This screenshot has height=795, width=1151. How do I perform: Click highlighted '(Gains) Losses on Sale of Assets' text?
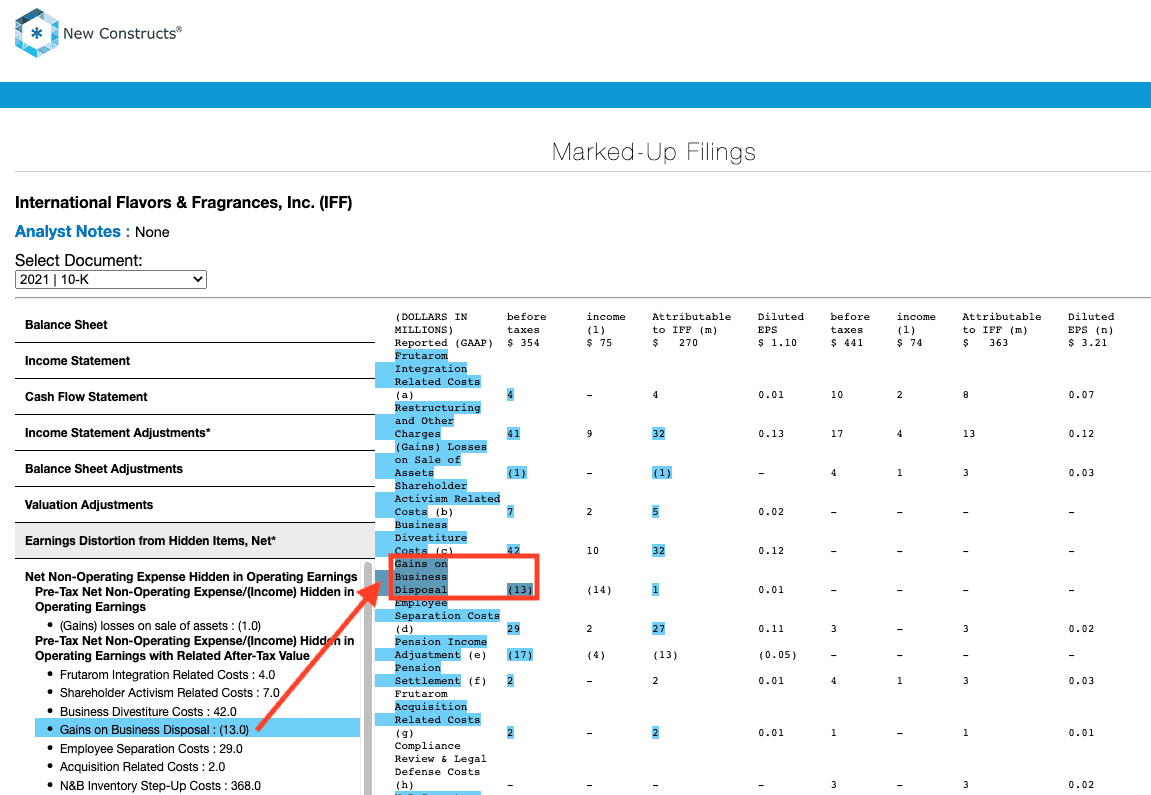click(x=440, y=460)
